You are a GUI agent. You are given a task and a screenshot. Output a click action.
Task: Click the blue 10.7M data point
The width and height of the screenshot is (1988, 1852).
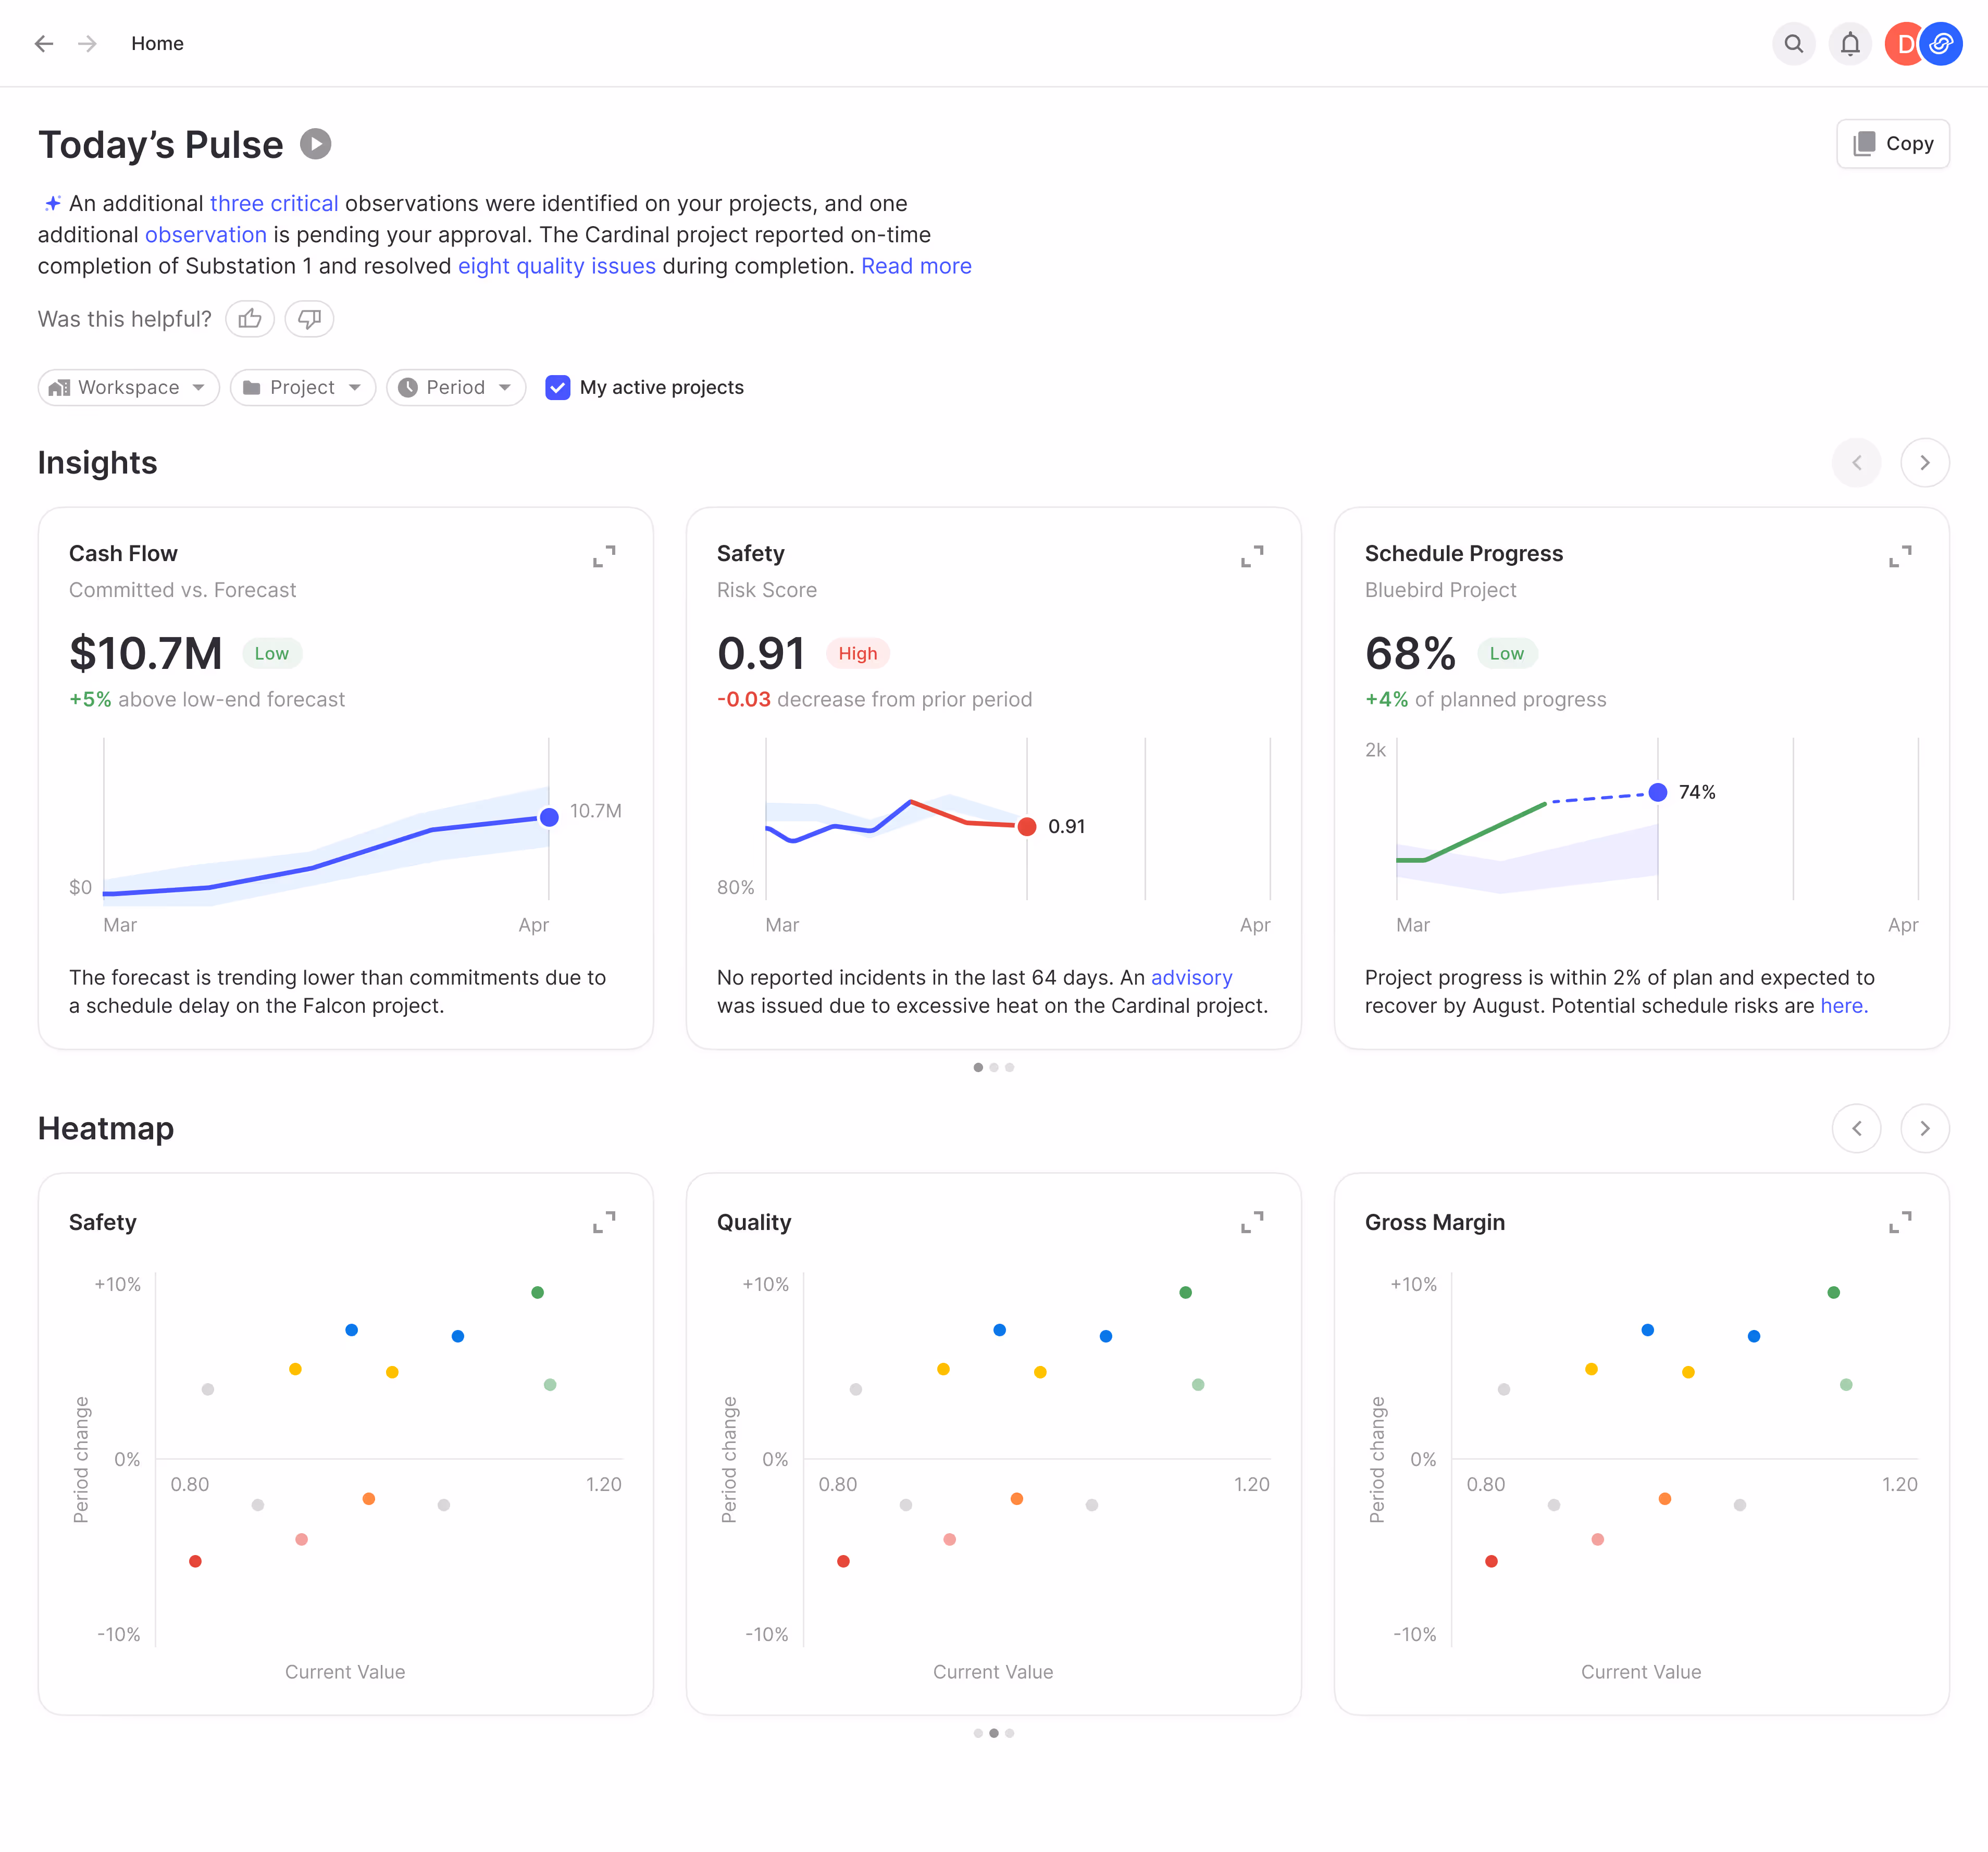[549, 817]
